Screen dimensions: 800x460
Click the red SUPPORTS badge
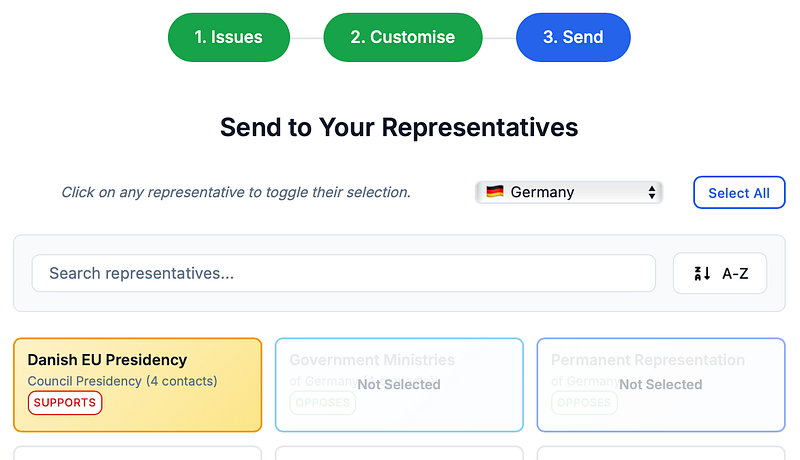(x=64, y=403)
